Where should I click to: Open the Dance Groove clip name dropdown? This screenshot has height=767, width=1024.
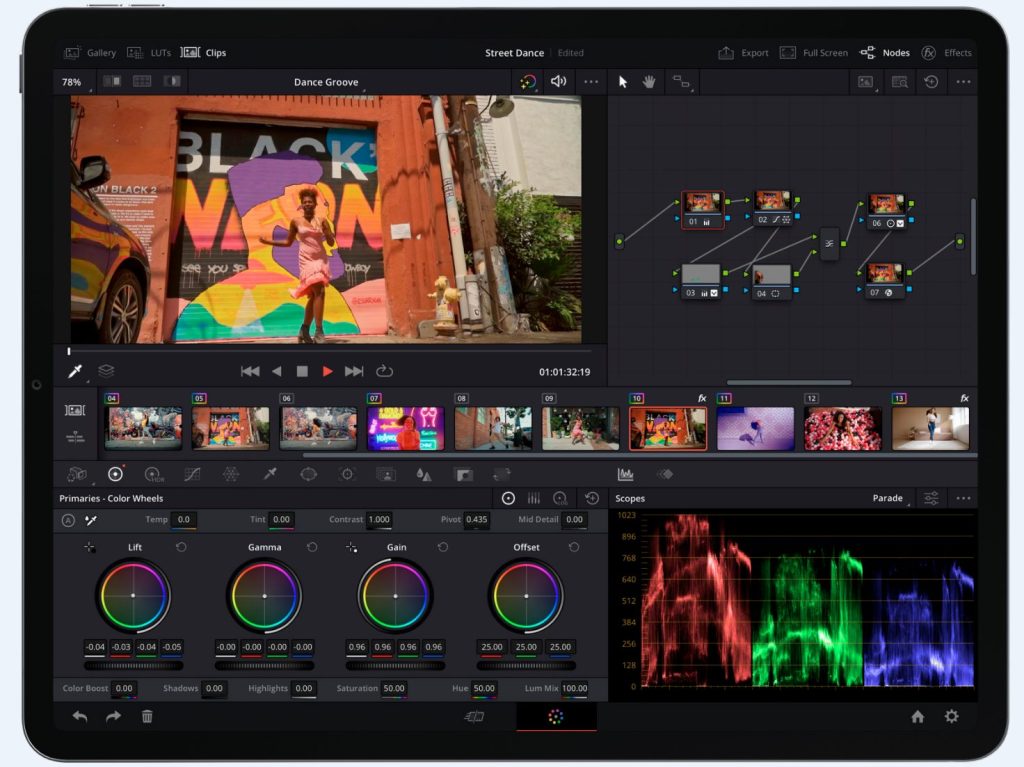click(327, 82)
